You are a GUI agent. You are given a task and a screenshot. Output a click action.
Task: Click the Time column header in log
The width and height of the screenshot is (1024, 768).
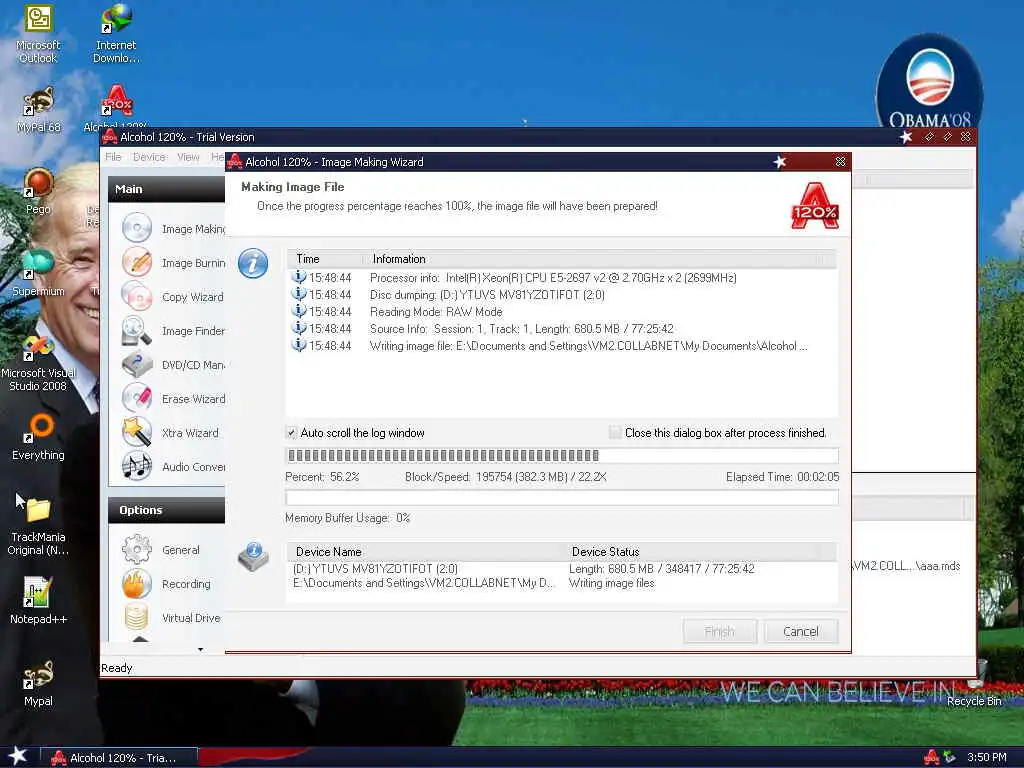tap(326, 259)
